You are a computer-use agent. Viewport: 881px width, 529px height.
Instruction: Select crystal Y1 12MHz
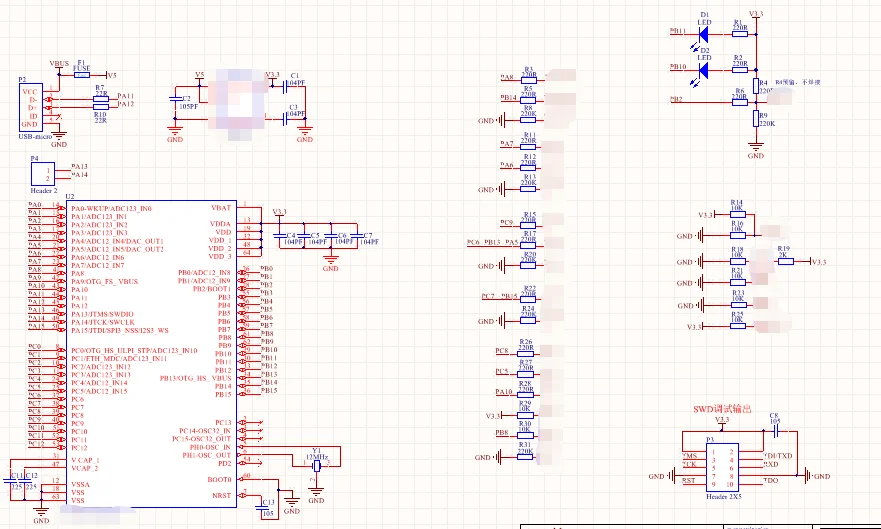pyautogui.click(x=317, y=466)
